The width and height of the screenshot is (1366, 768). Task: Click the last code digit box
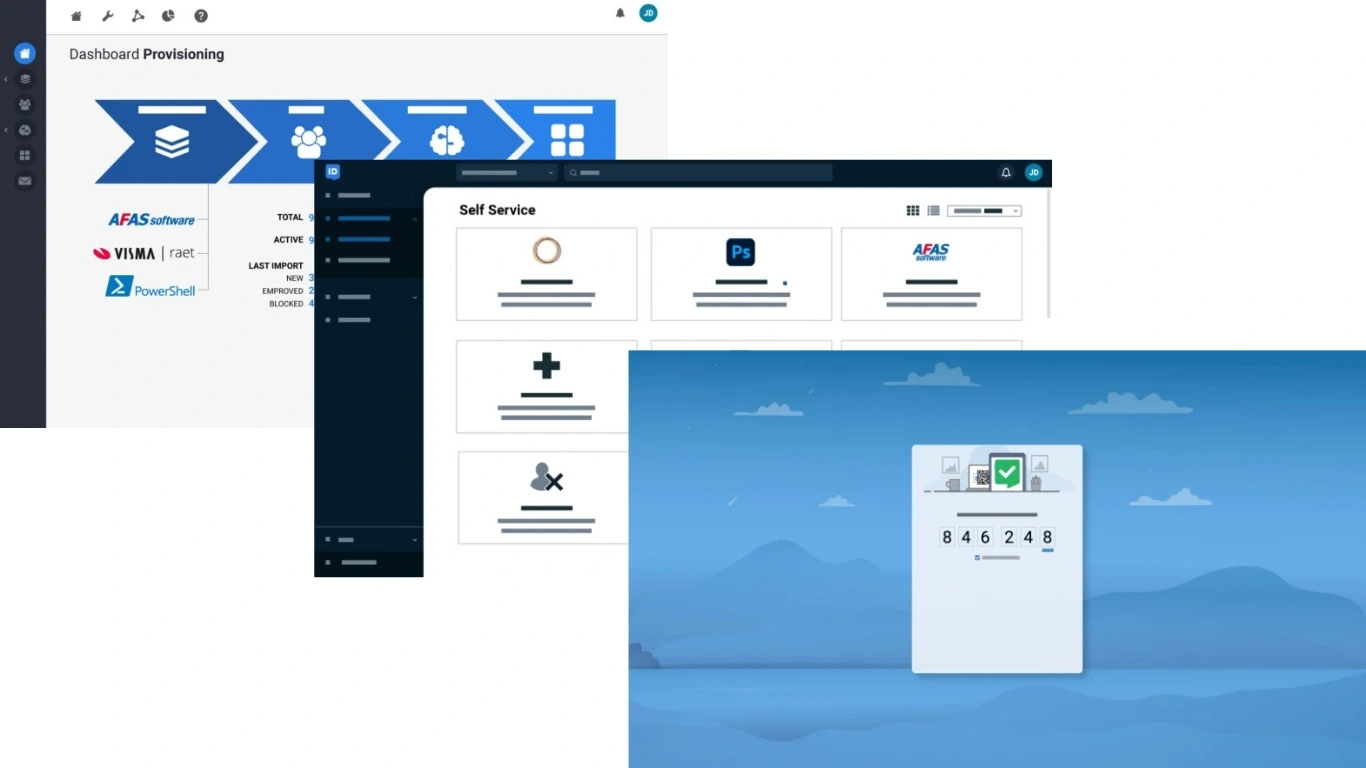[x=1047, y=538]
